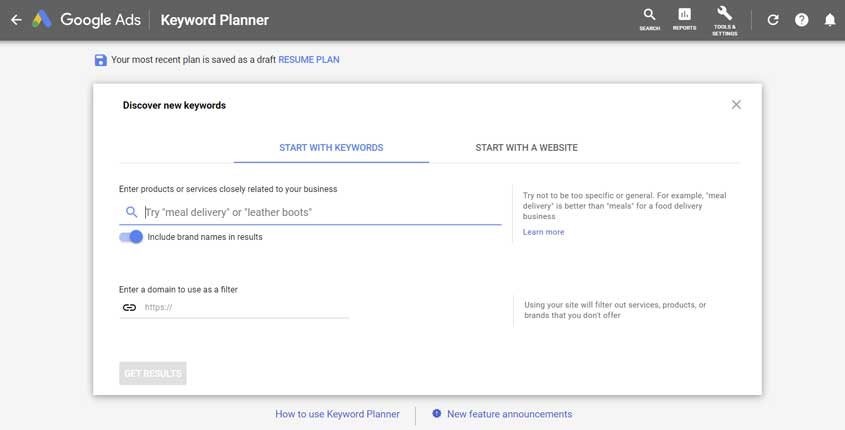Open the New feature announcements link
Viewport: 845px width, 430px height.
[509, 414]
